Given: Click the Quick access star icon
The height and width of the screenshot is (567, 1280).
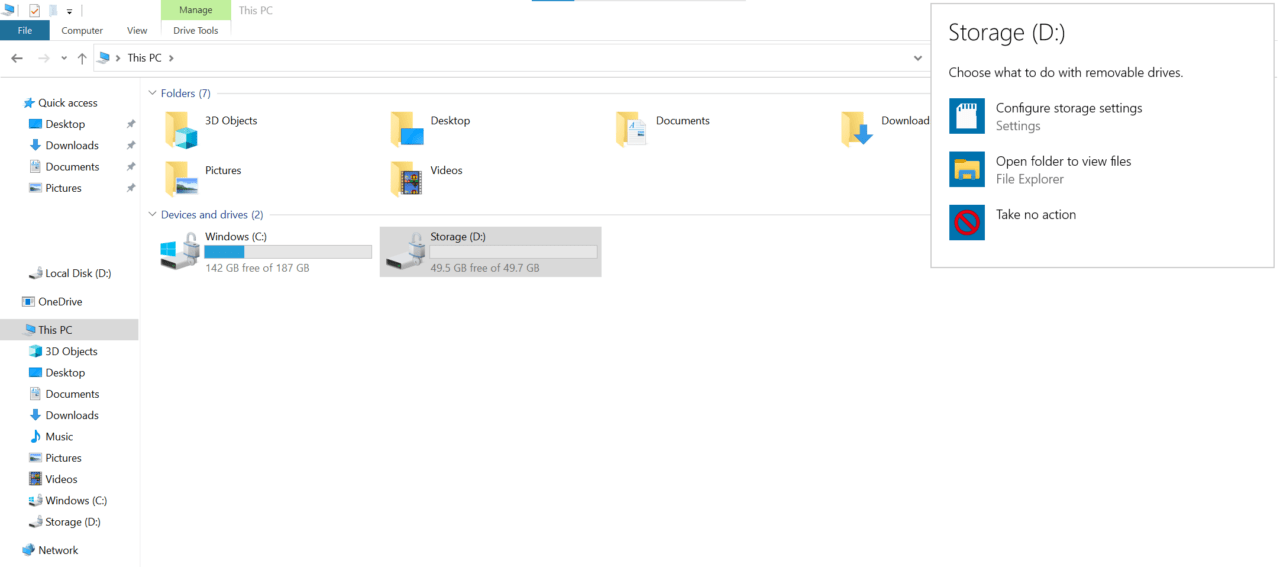Looking at the screenshot, I should 30,103.
